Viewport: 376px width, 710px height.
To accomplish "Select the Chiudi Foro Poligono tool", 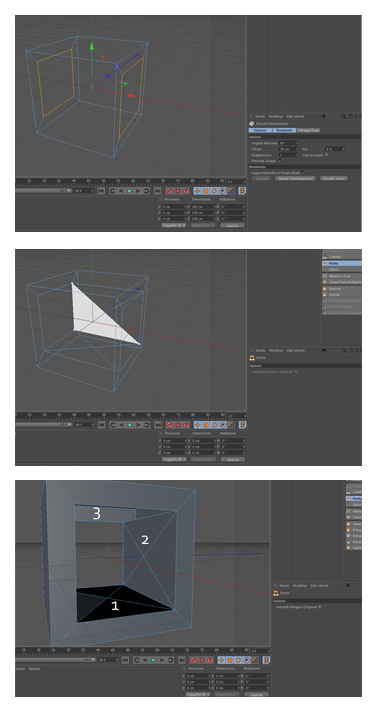I will point(342,282).
